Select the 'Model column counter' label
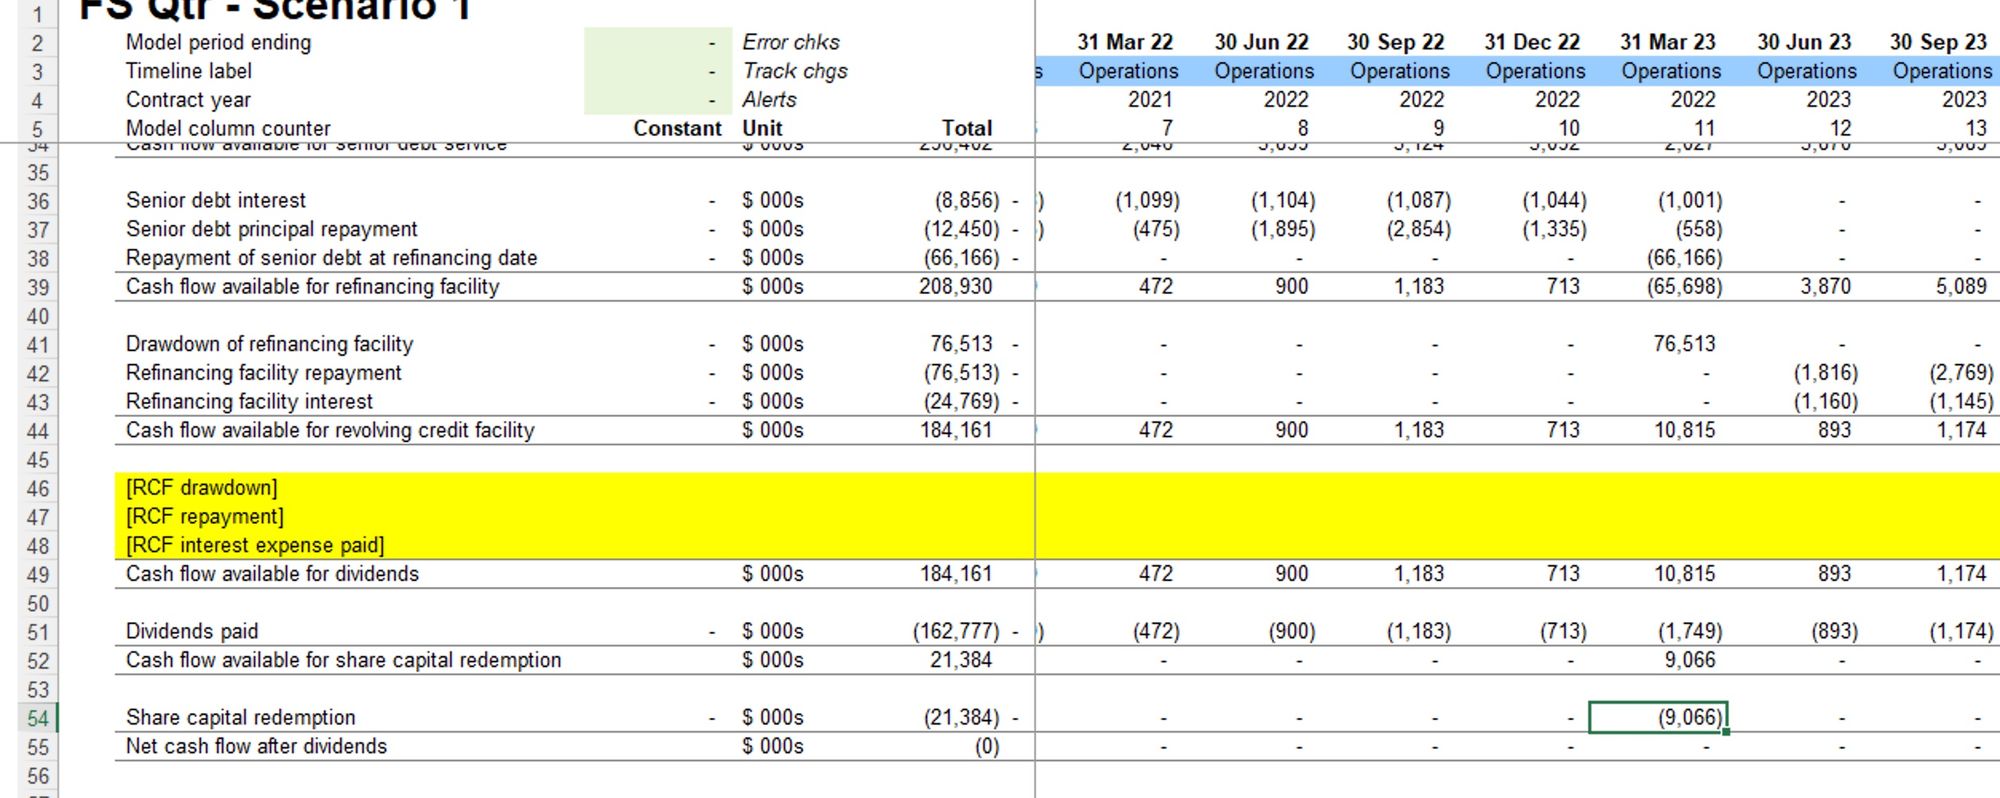 coord(228,128)
